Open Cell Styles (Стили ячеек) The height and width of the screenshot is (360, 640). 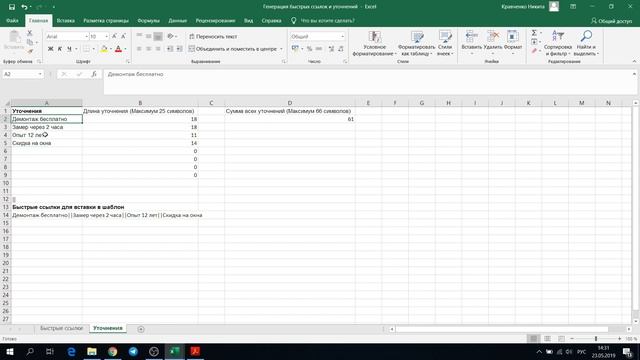pyautogui.click(x=445, y=43)
